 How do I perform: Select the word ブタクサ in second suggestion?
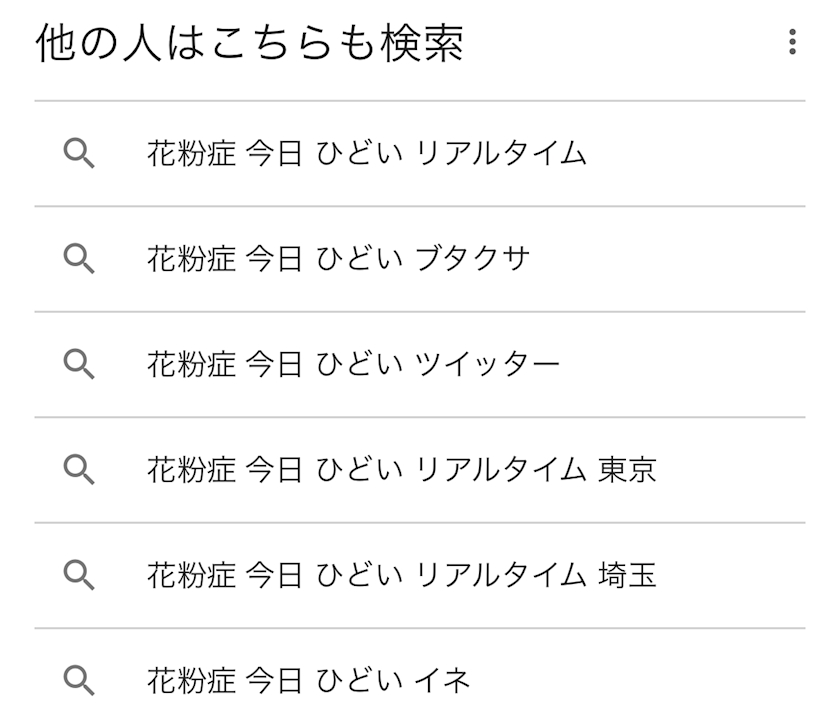click(x=472, y=259)
